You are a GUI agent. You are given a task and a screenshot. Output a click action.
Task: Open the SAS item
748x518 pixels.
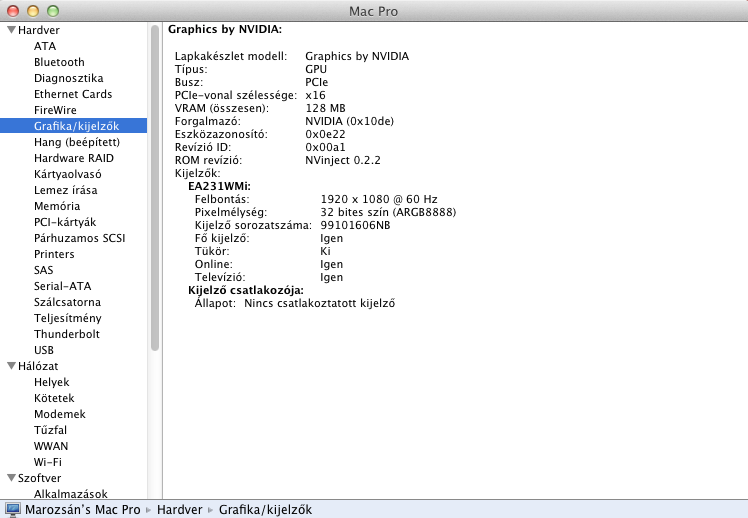pos(43,270)
